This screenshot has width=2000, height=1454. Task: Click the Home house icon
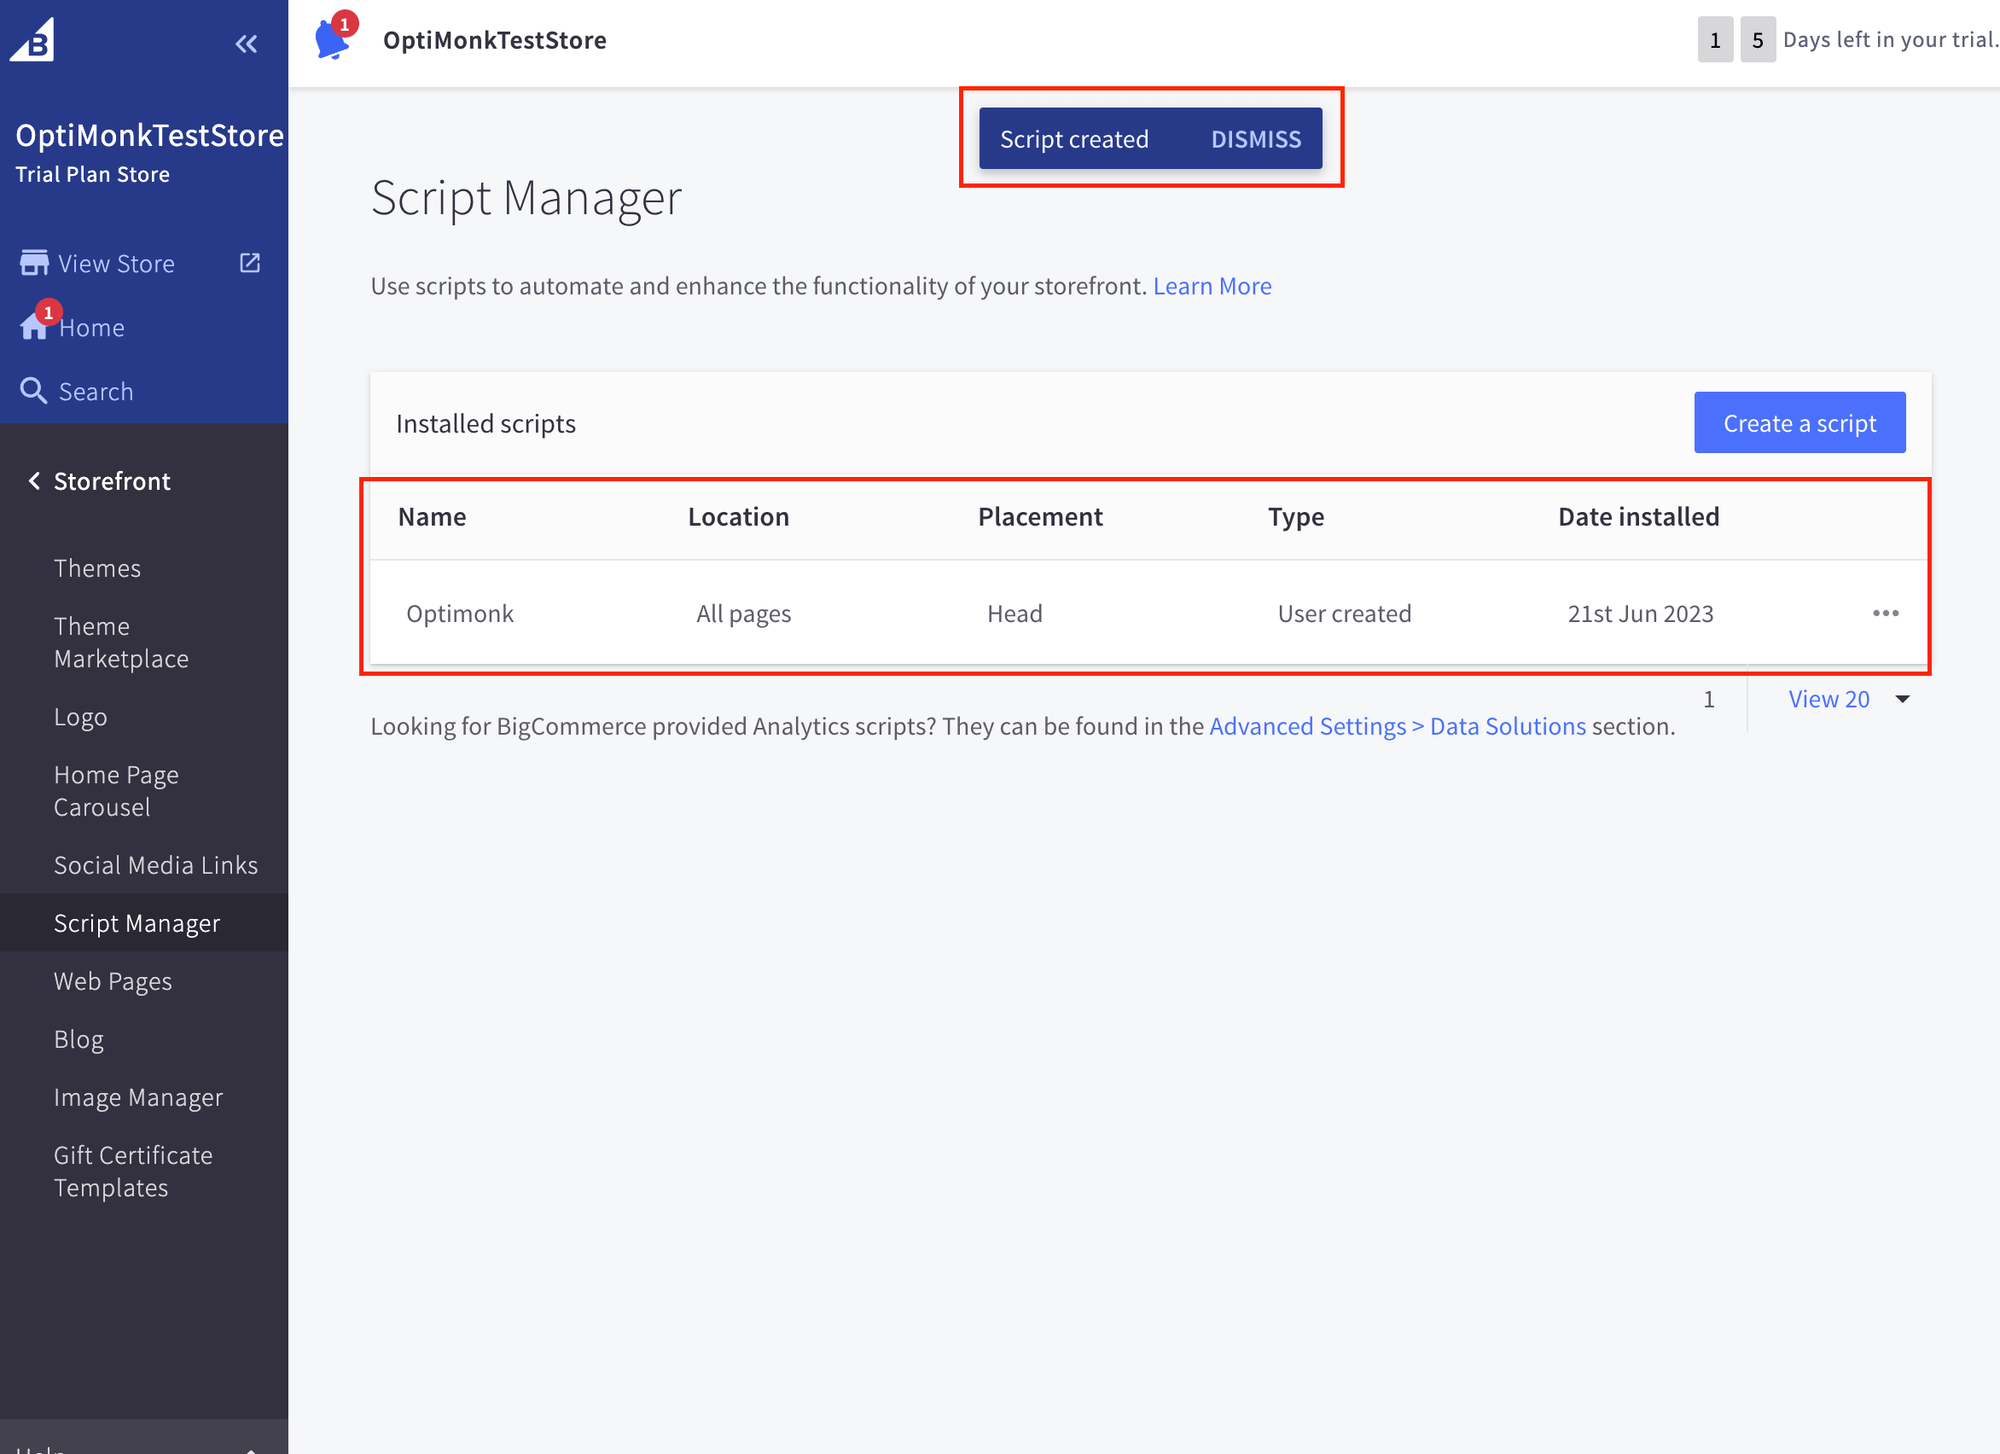tap(34, 326)
